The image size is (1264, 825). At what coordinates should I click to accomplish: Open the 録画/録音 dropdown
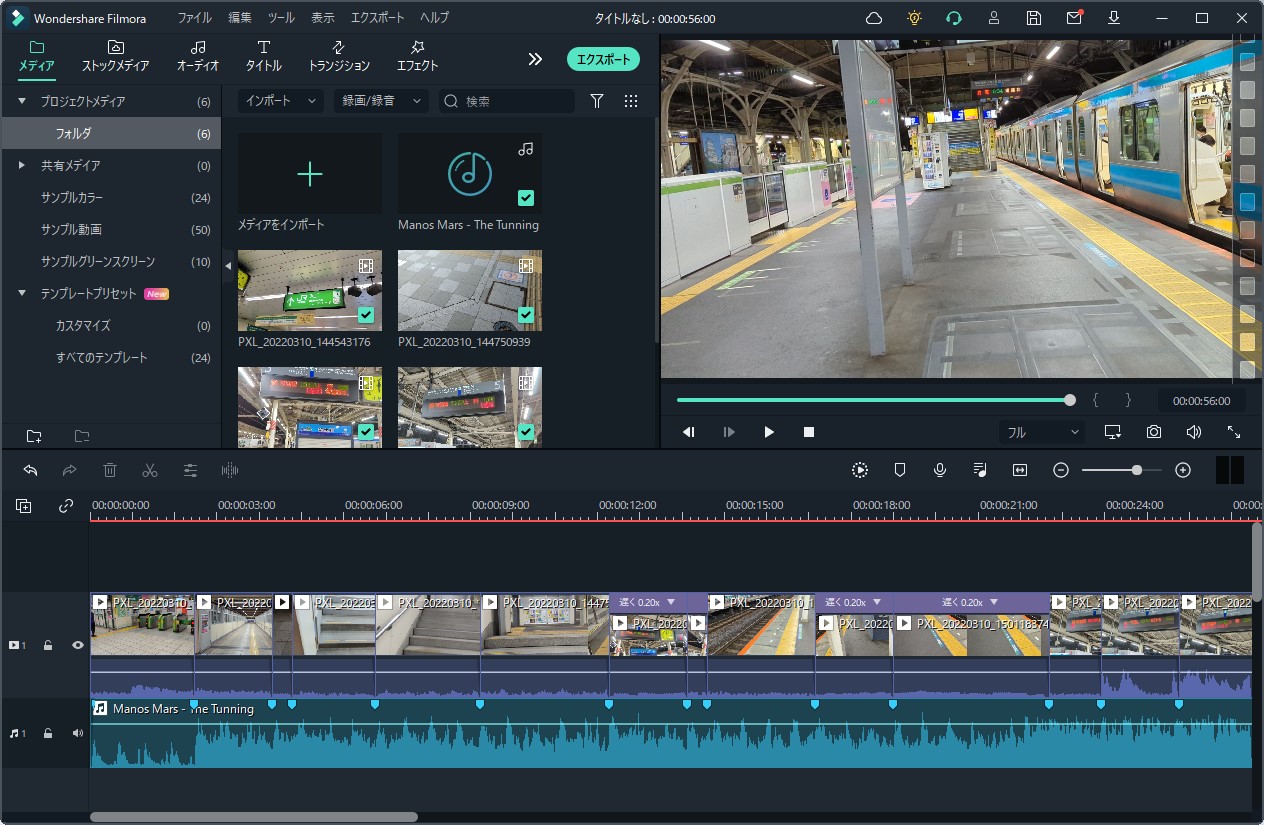(x=380, y=101)
